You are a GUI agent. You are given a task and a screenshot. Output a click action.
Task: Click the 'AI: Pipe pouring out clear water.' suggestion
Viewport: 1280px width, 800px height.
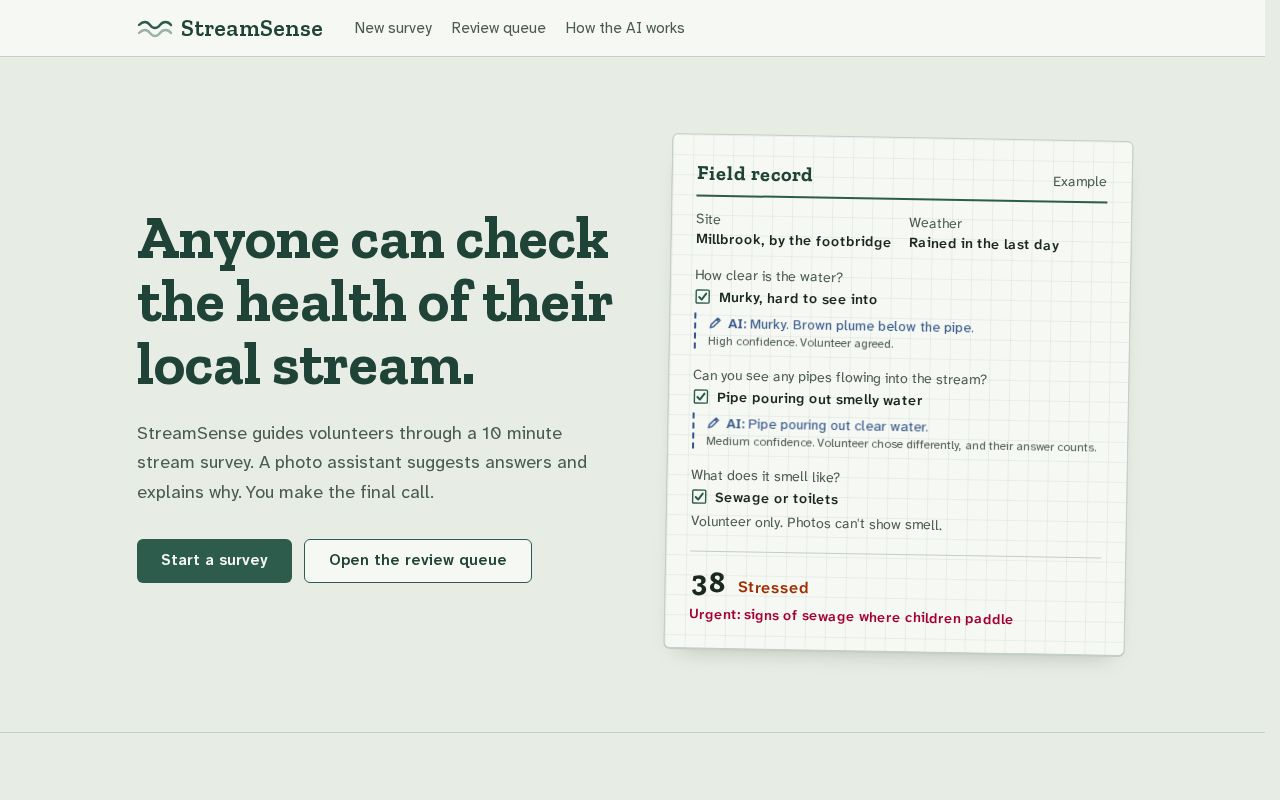tap(827, 426)
